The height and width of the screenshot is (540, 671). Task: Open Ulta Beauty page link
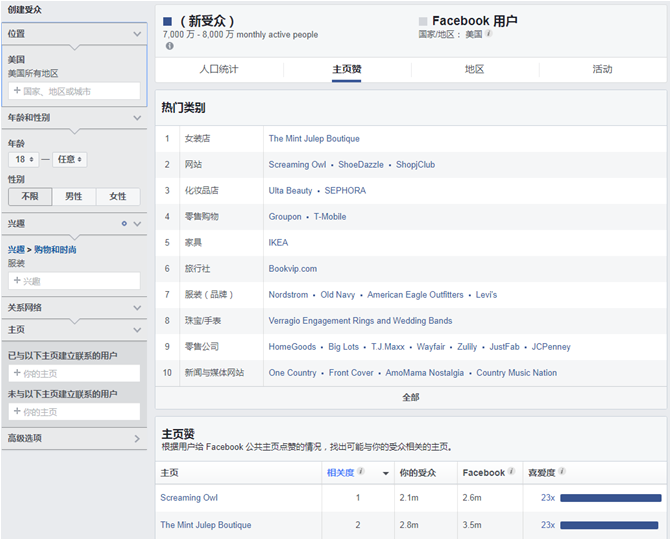(290, 191)
